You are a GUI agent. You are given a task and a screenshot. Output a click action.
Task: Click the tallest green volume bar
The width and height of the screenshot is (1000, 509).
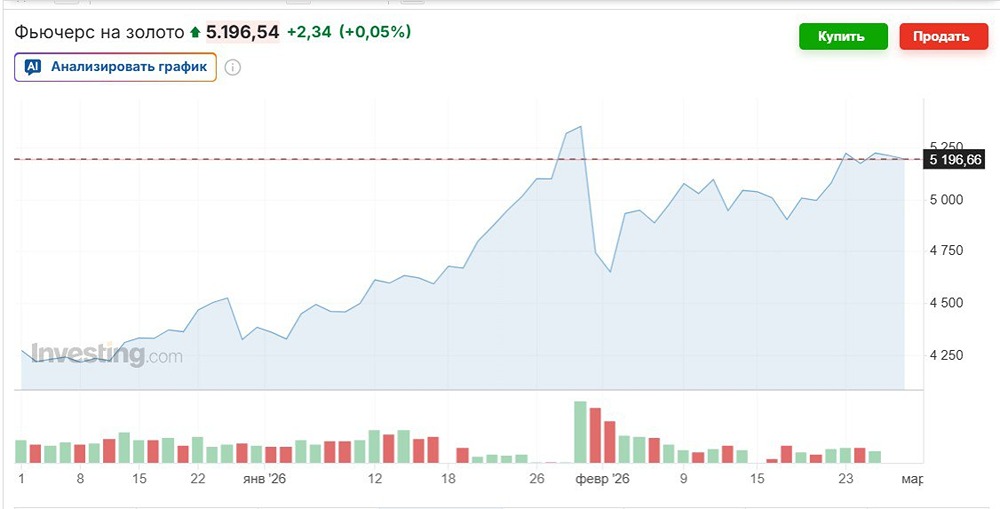pos(579,431)
